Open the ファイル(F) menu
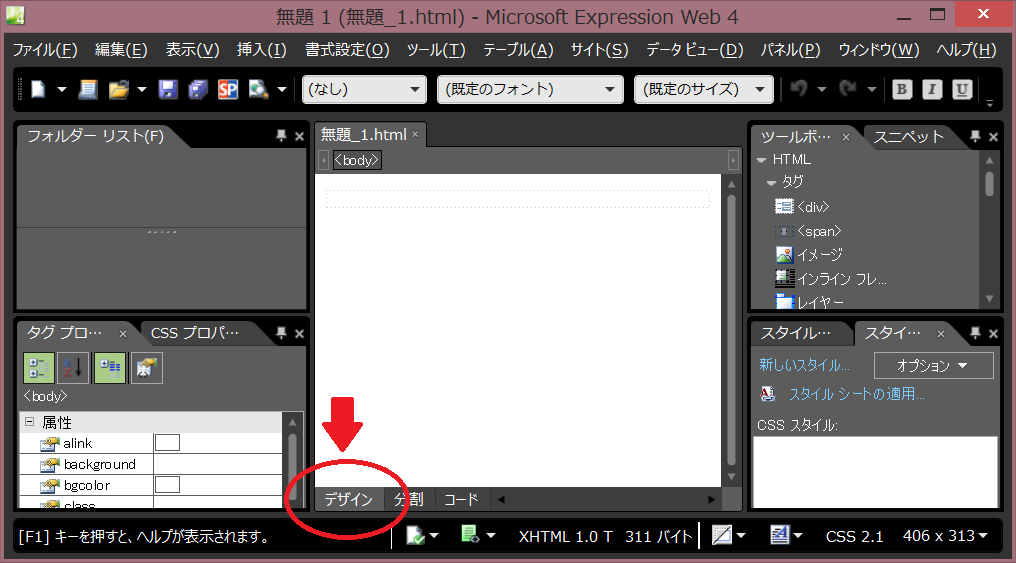This screenshot has width=1016, height=563. [x=45, y=50]
